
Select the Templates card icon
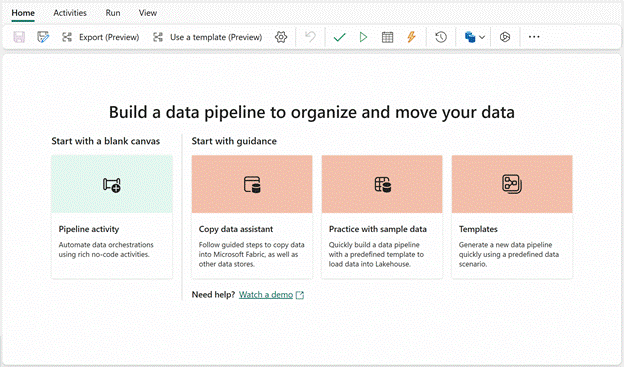click(512, 184)
